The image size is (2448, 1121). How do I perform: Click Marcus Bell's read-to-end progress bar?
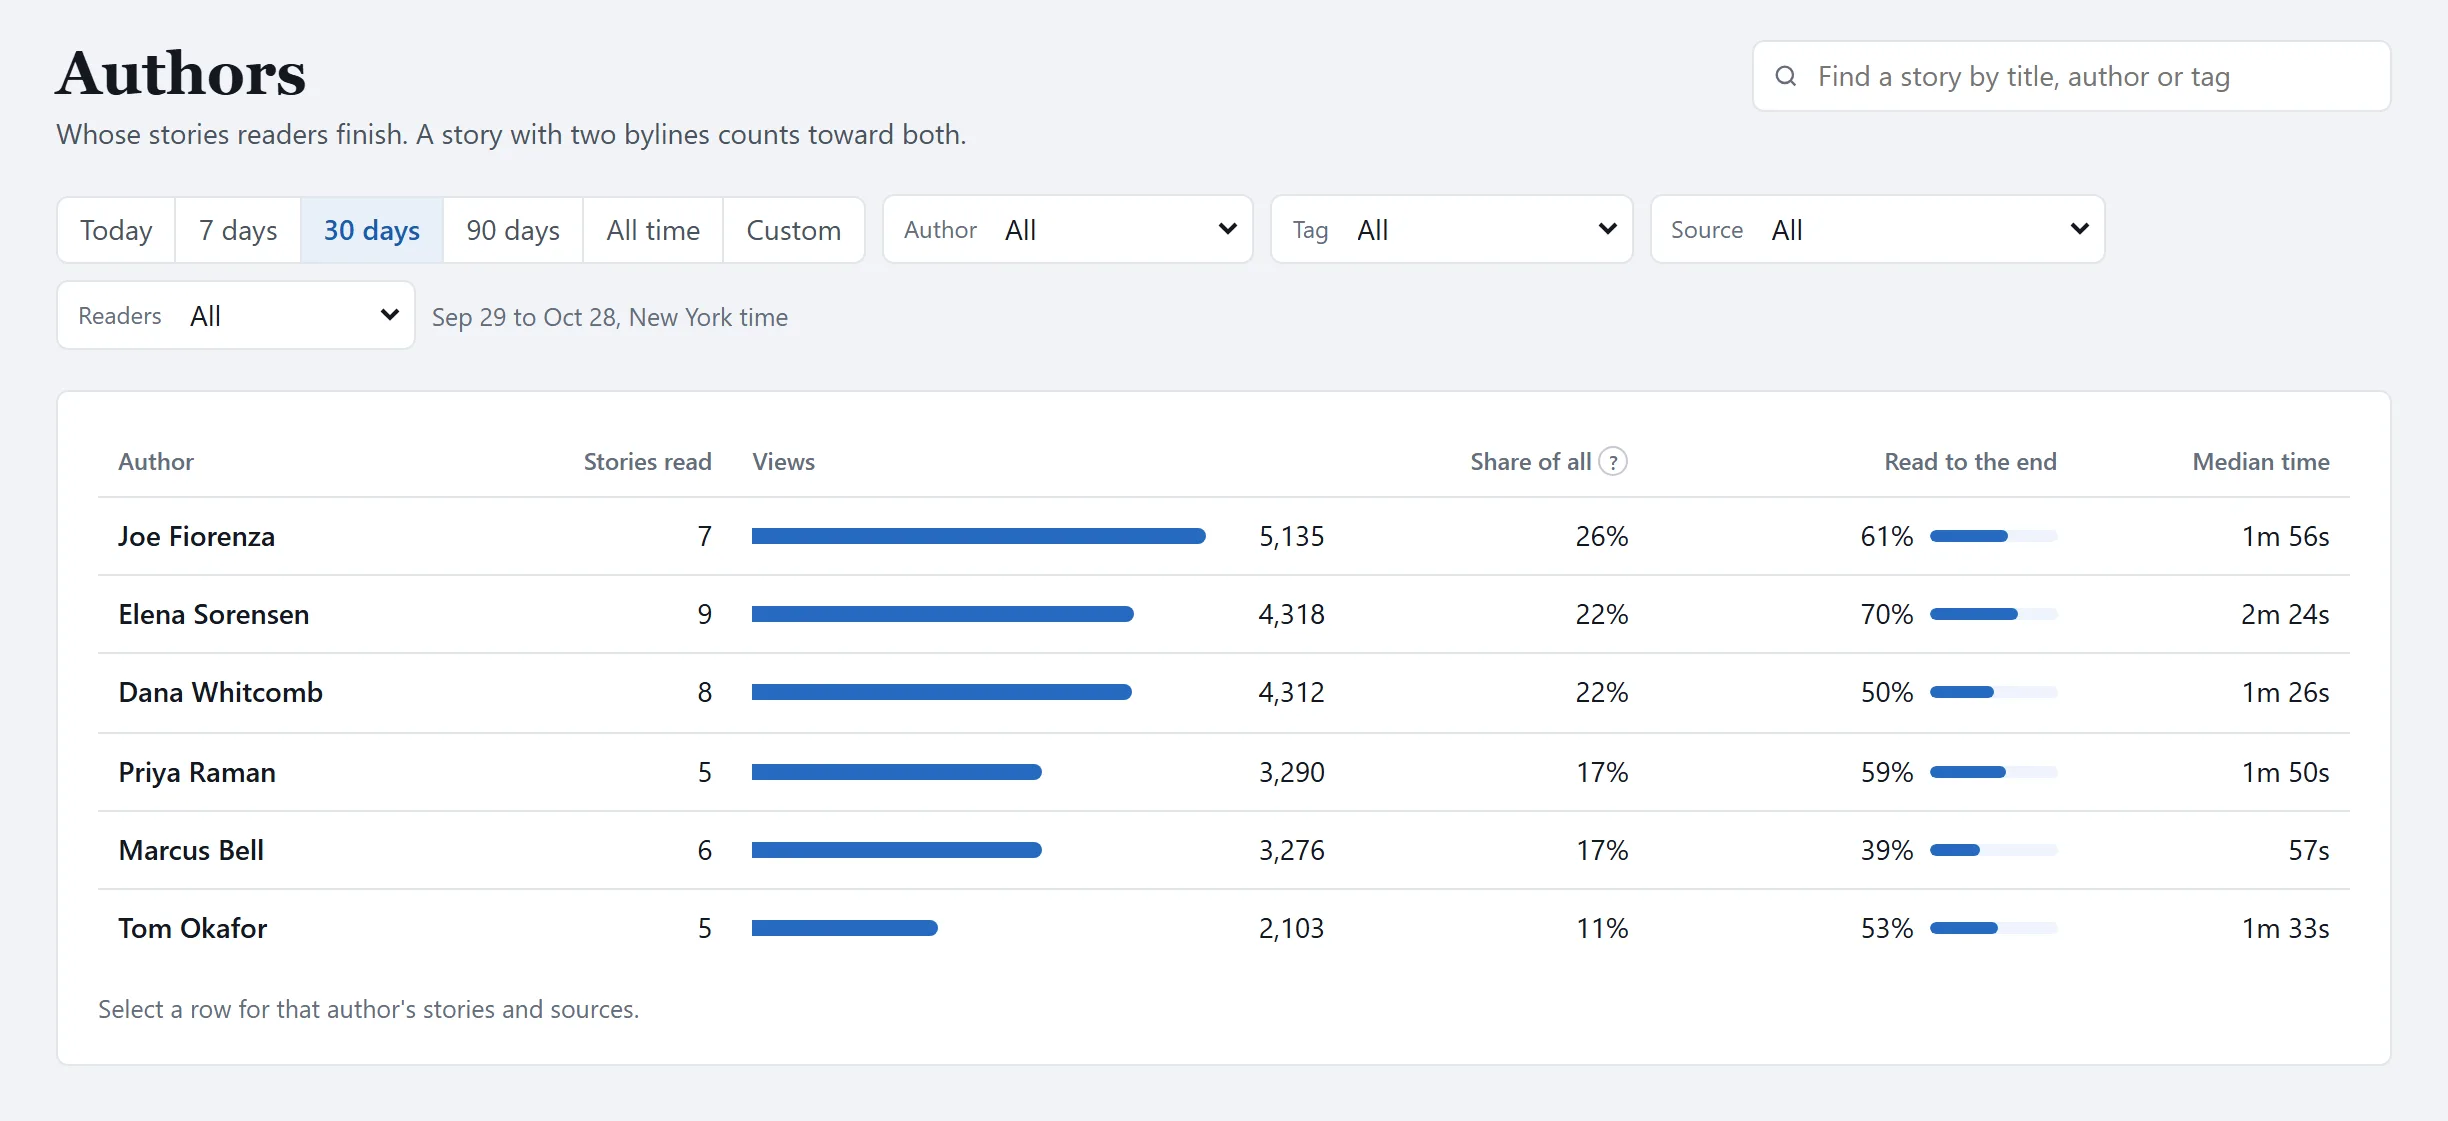coord(1994,850)
